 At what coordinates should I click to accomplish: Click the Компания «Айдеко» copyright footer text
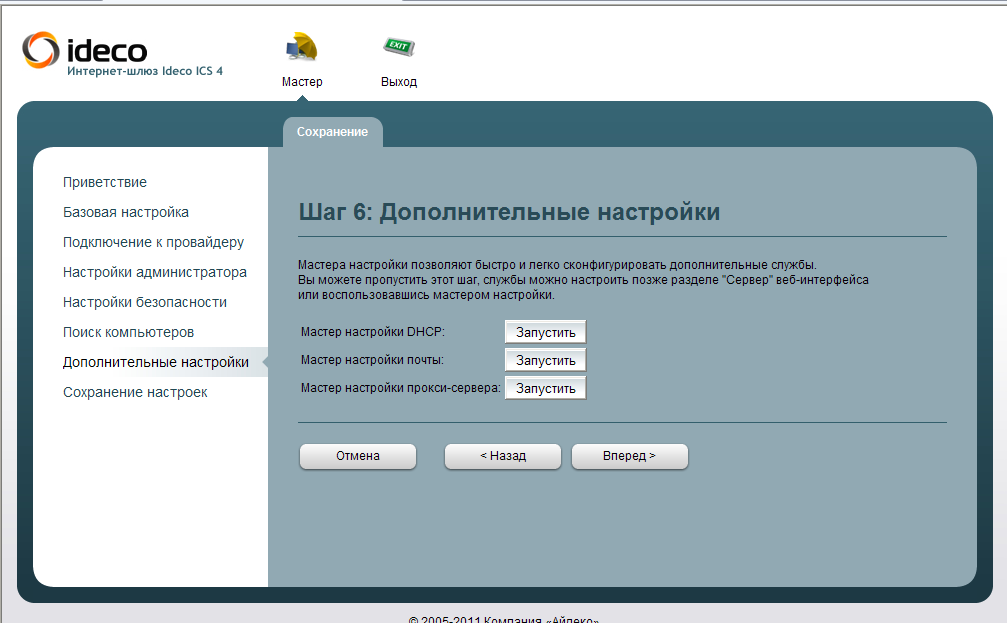503,619
